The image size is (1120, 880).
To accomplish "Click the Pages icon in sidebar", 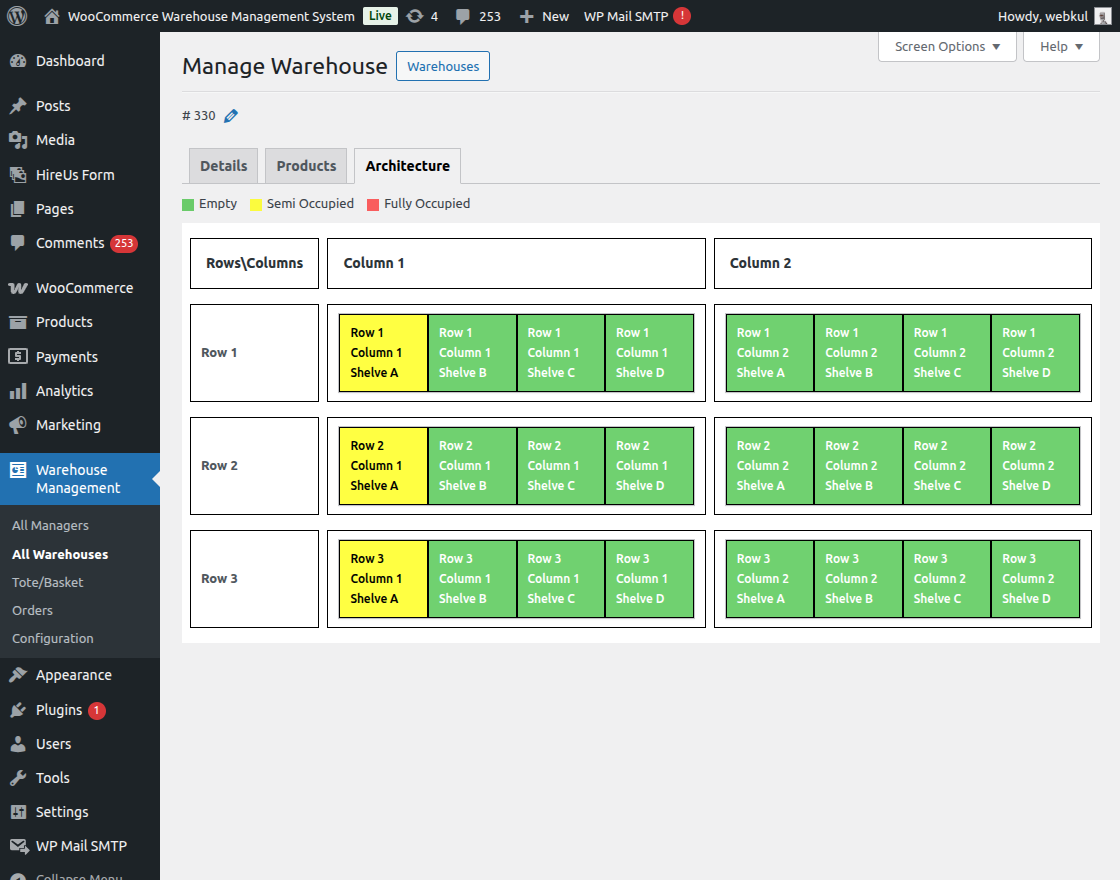I will (x=18, y=209).
